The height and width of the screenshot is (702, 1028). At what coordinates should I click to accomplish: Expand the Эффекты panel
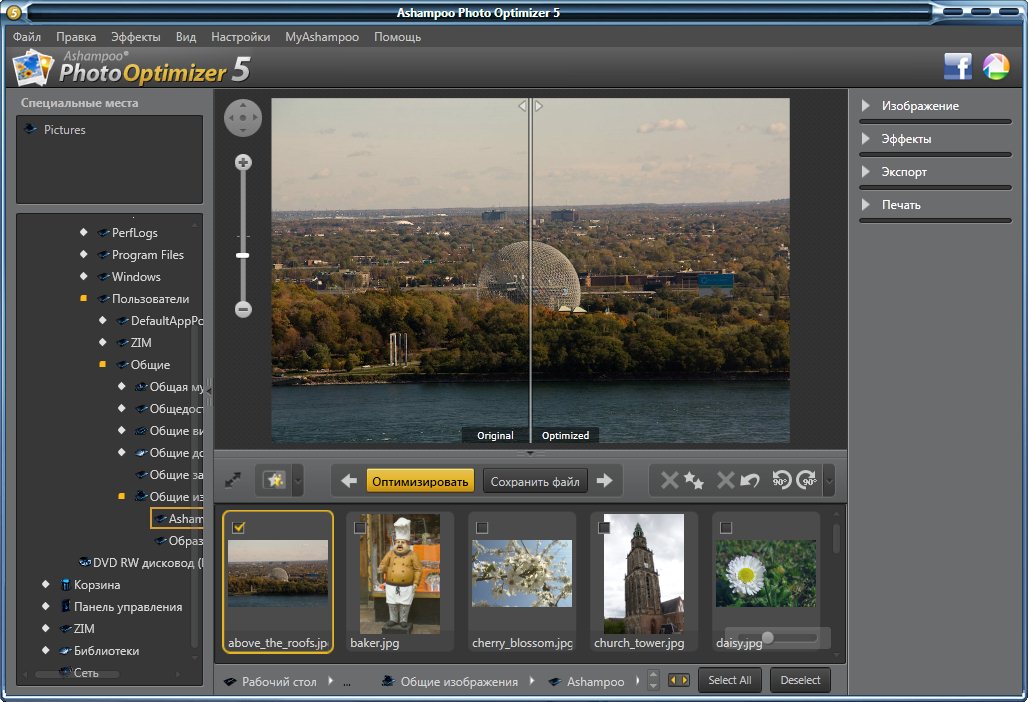point(906,139)
